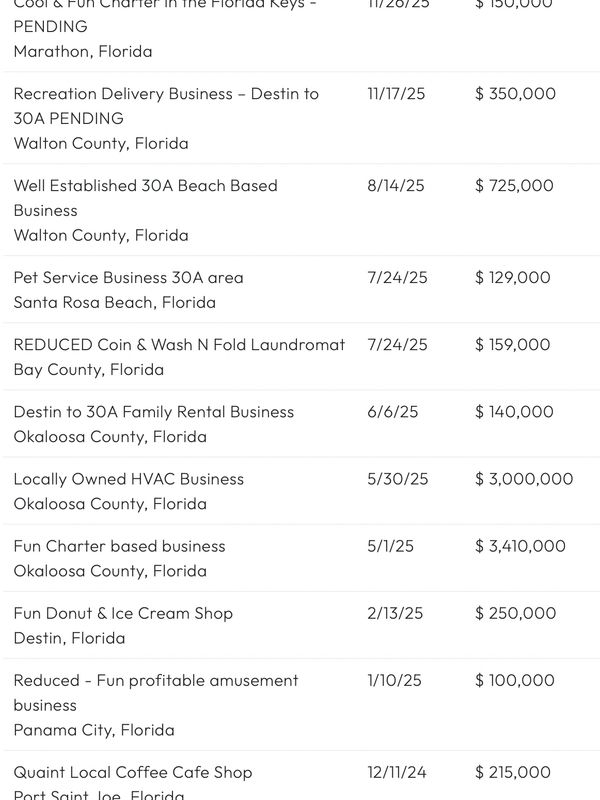Image resolution: width=600 pixels, height=800 pixels.
Task: Click Panama City, Florida location text
Action: coord(93,730)
